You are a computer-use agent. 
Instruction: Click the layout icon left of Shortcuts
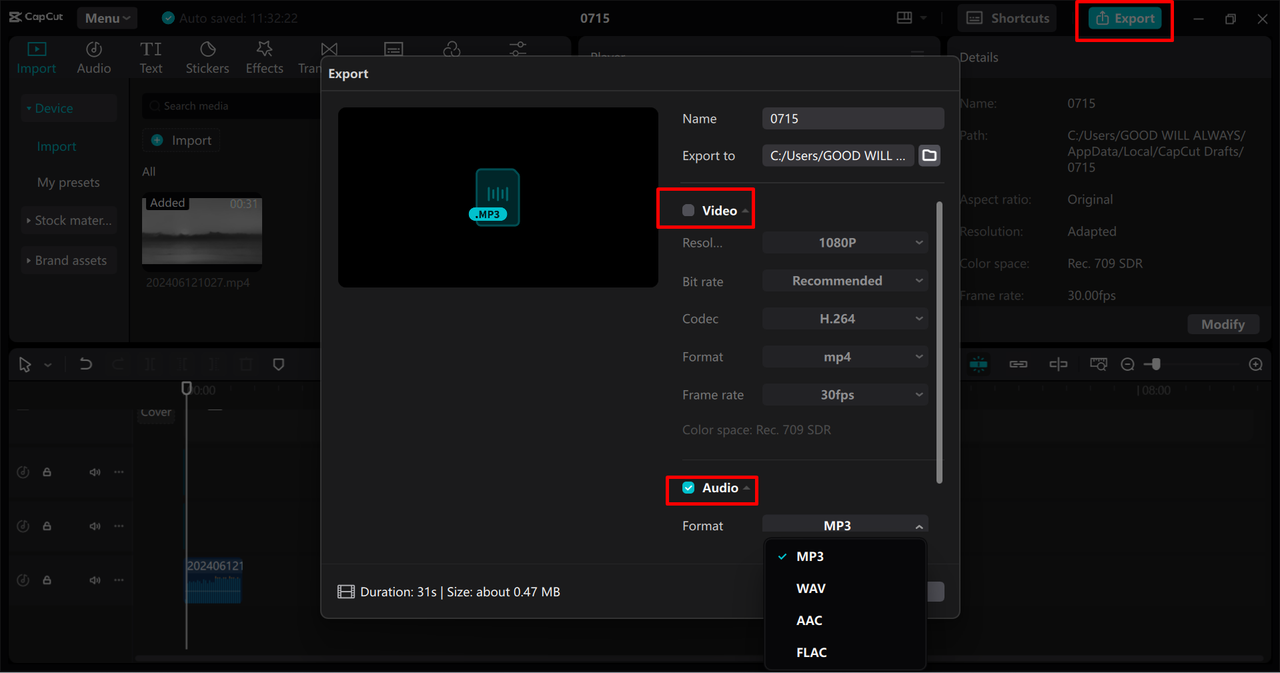click(904, 18)
